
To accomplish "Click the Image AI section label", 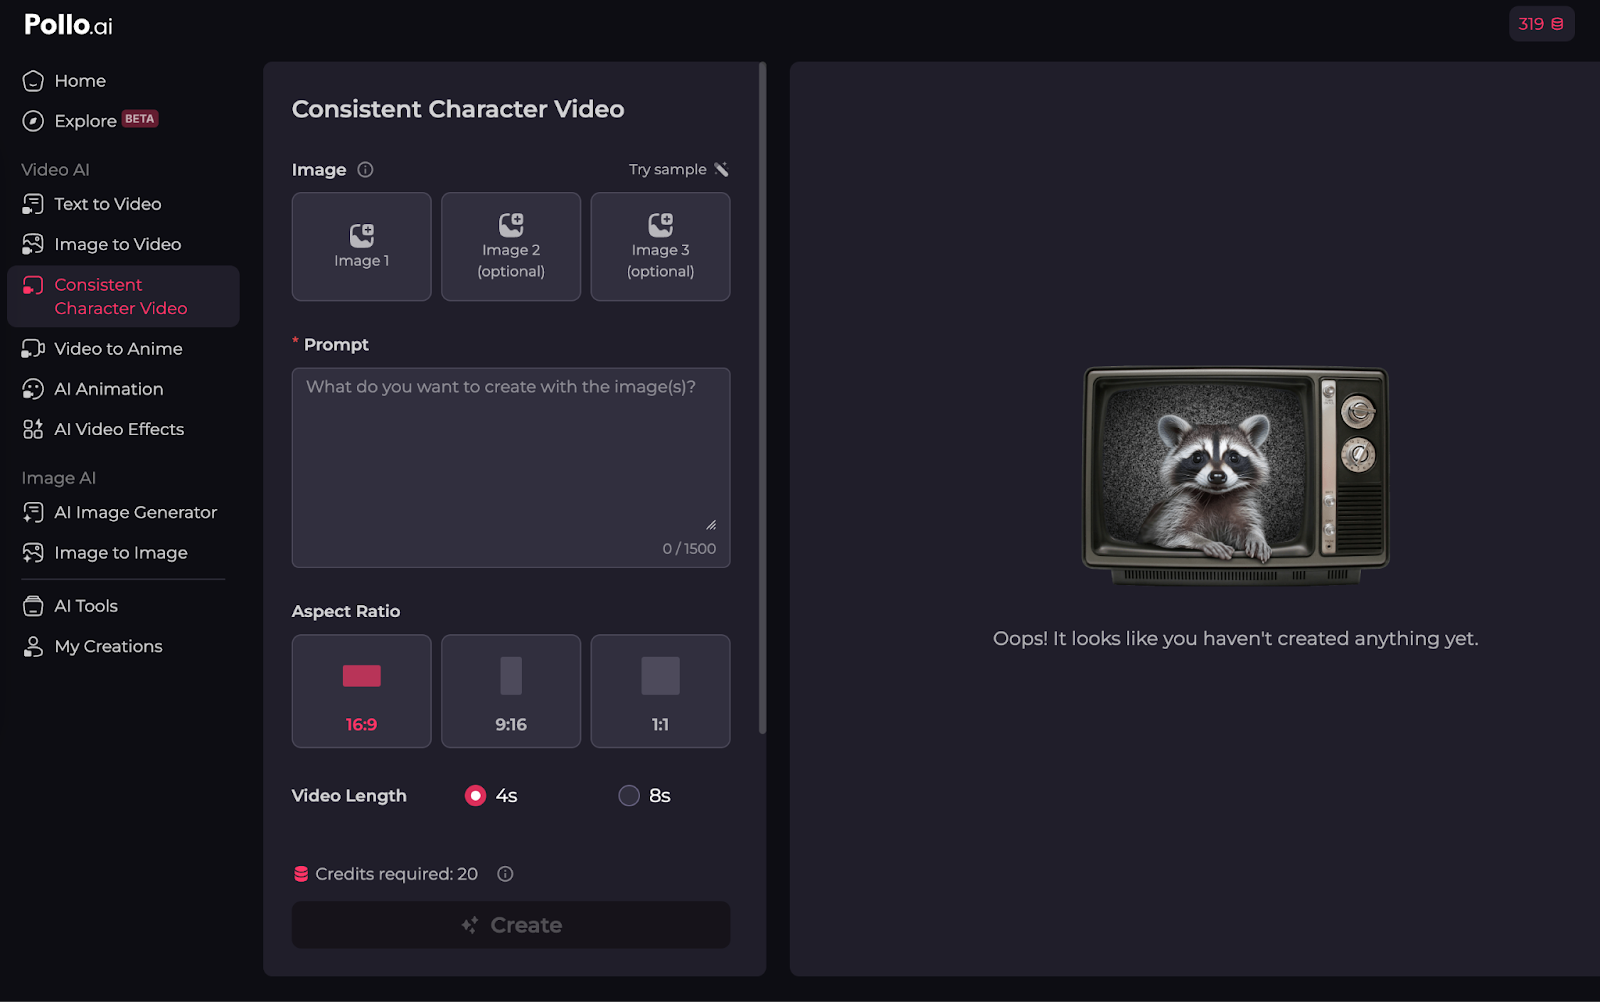I will [x=59, y=478].
